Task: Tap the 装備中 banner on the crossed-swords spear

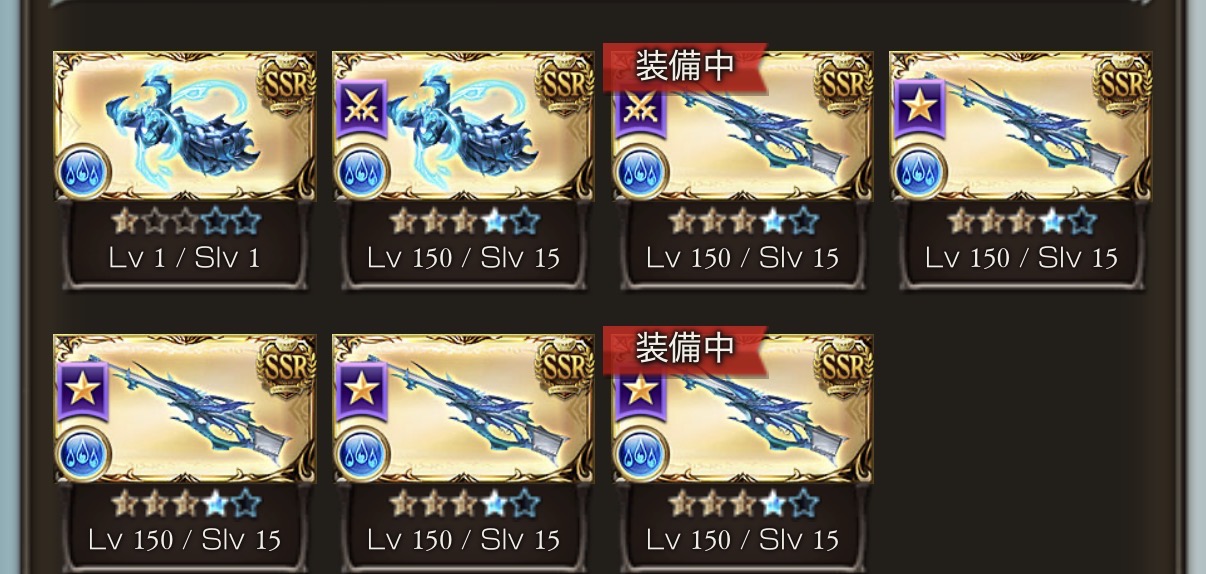Action: 685,65
